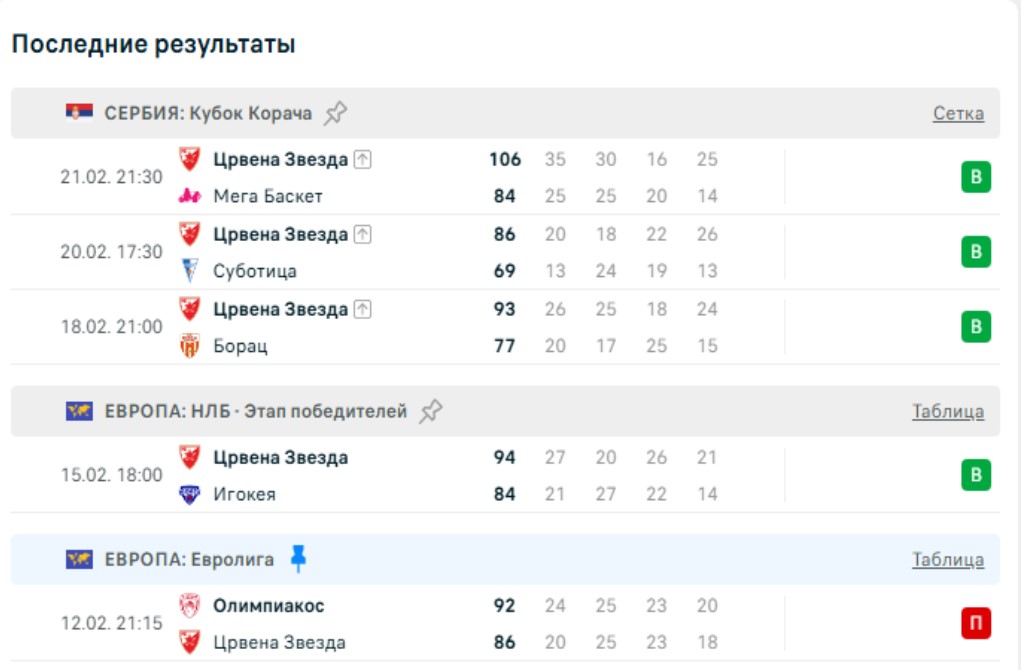Click Mega Basket team logo
The height and width of the screenshot is (670, 1021).
click(x=189, y=196)
